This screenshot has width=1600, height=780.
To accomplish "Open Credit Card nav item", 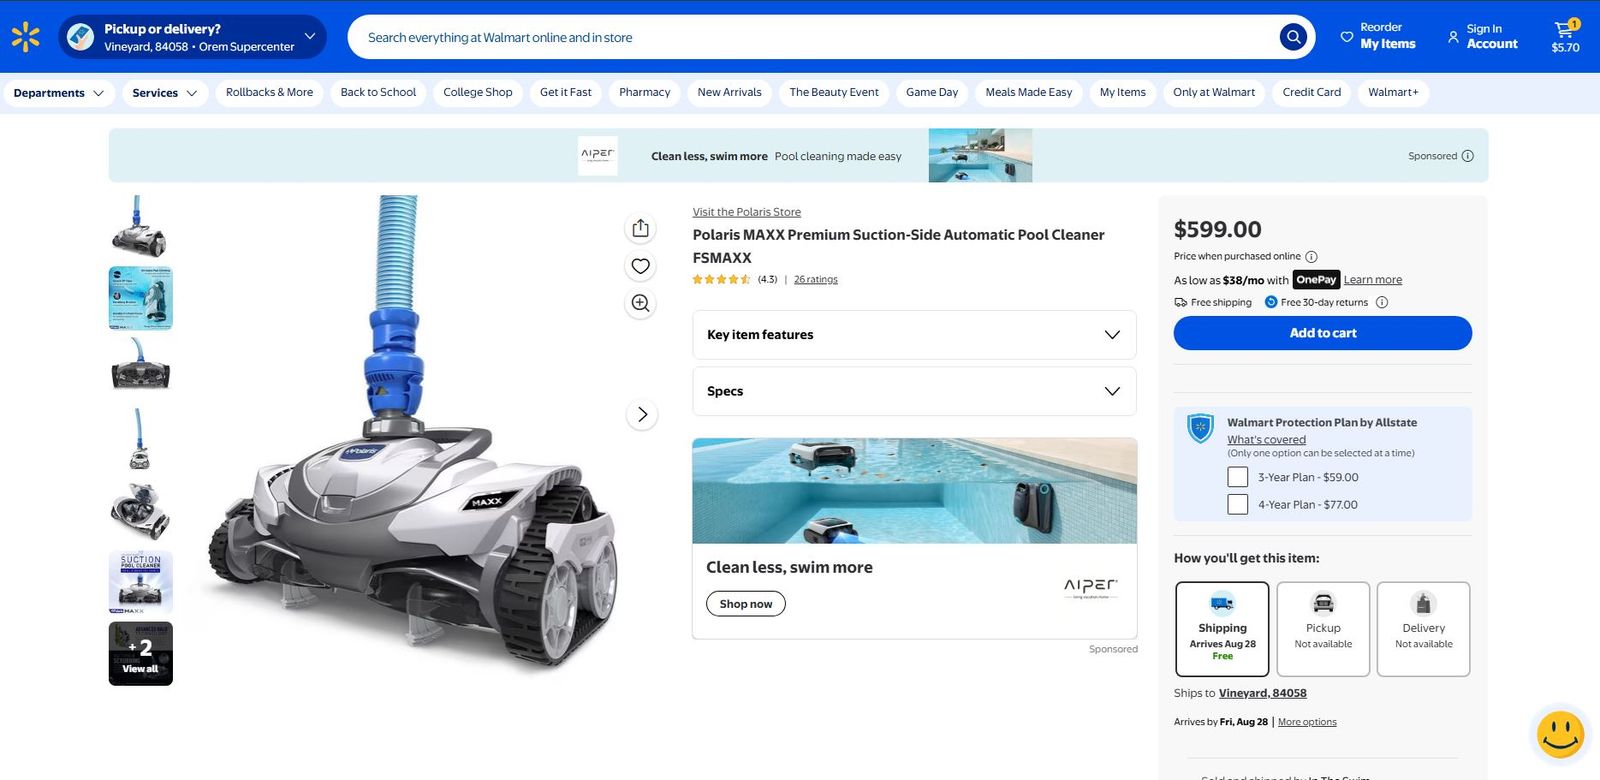I will coord(1312,92).
